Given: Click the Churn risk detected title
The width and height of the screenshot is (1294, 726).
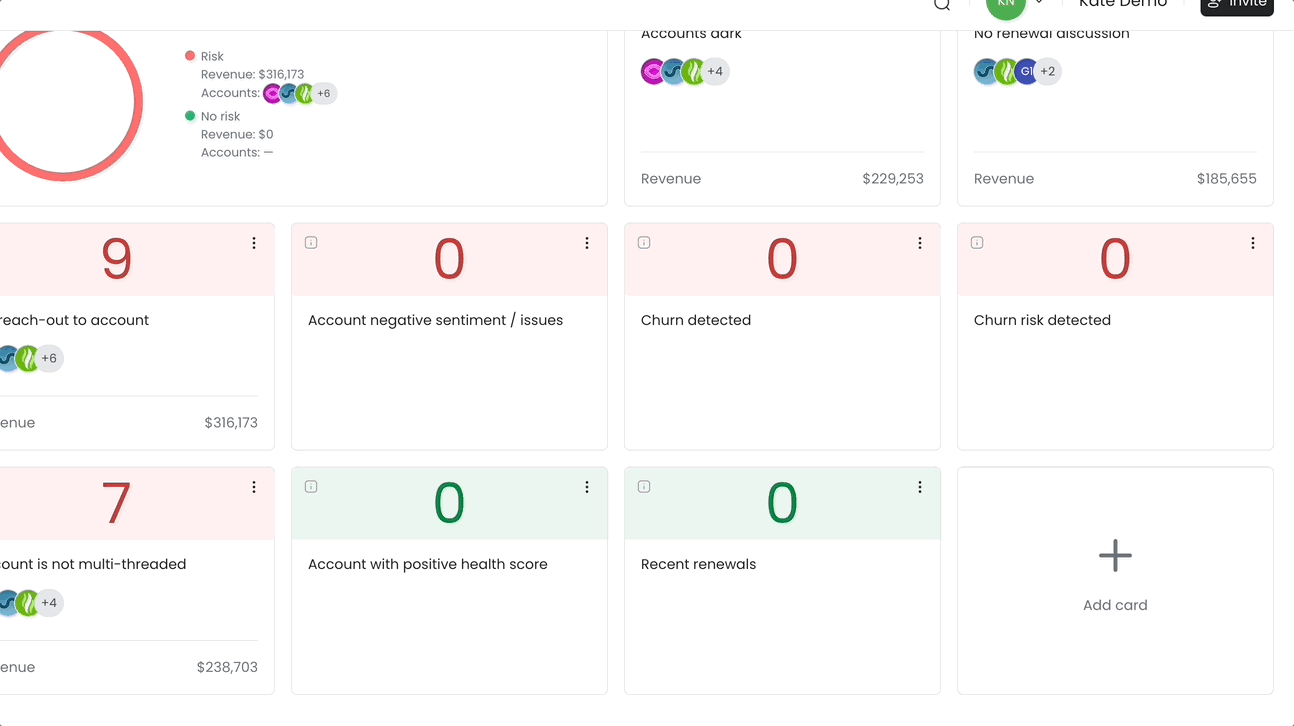Looking at the screenshot, I should click(x=1042, y=320).
